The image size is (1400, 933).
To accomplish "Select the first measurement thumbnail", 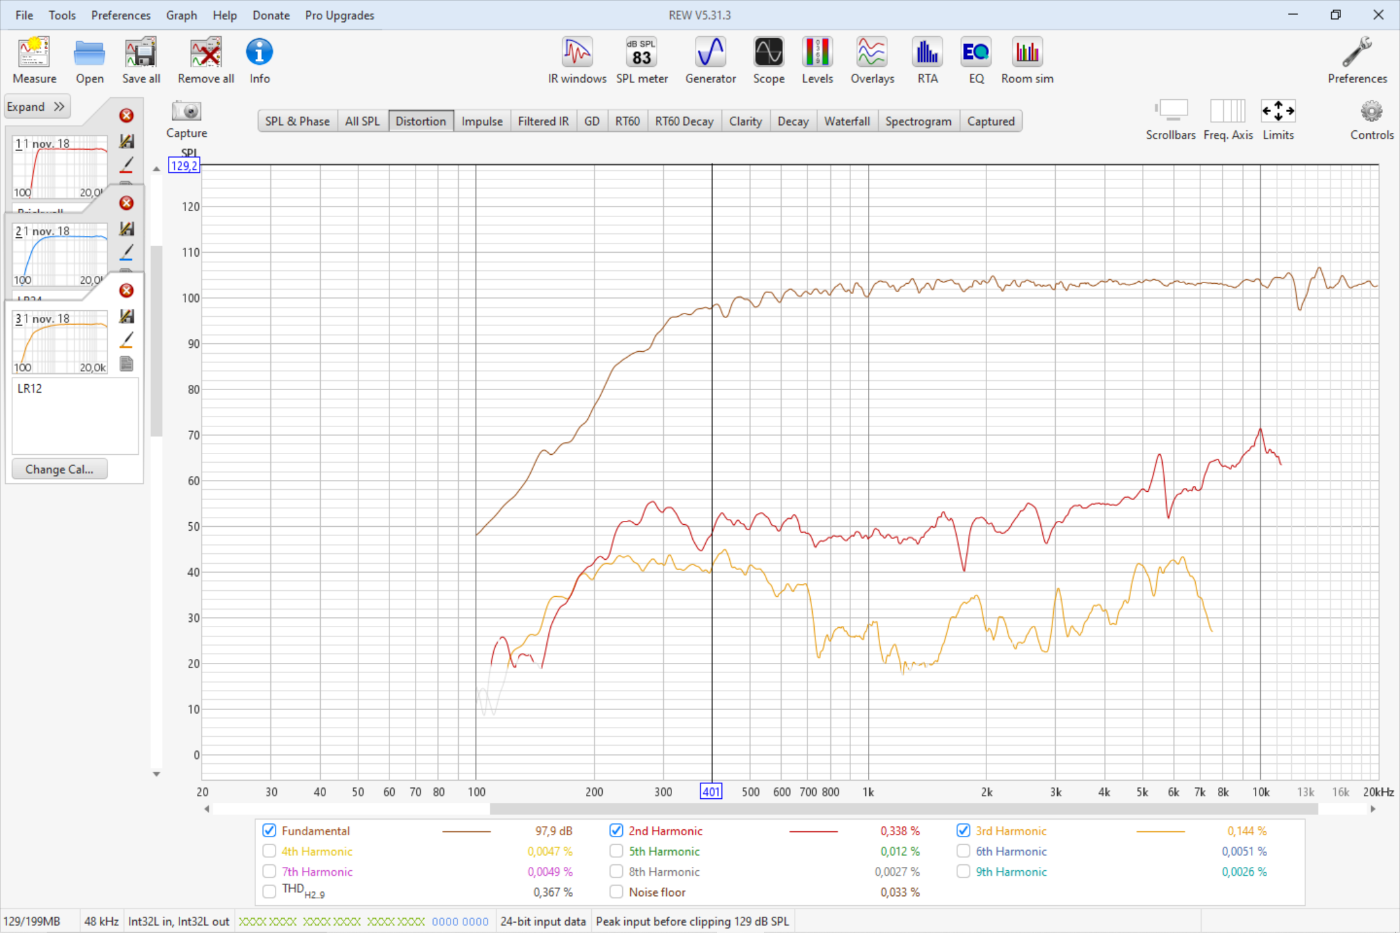I will click(x=60, y=167).
